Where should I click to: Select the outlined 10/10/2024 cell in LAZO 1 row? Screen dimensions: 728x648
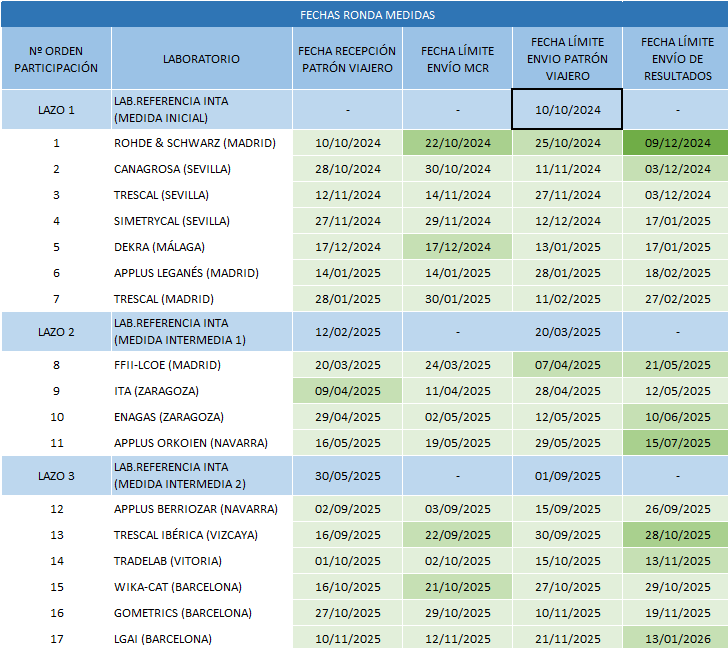567,109
